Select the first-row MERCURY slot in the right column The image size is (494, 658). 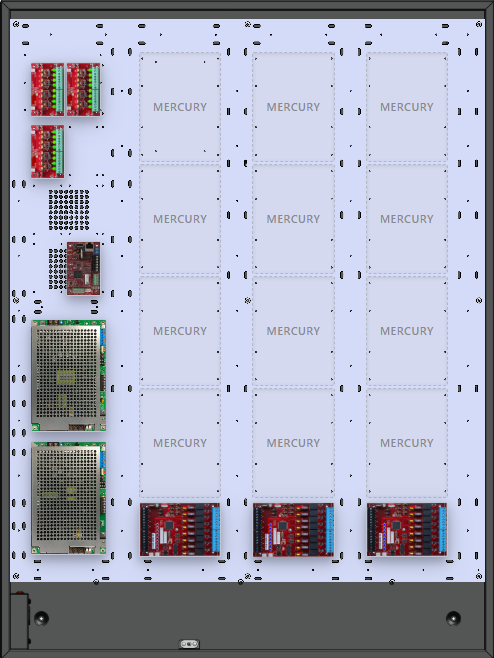(x=407, y=107)
